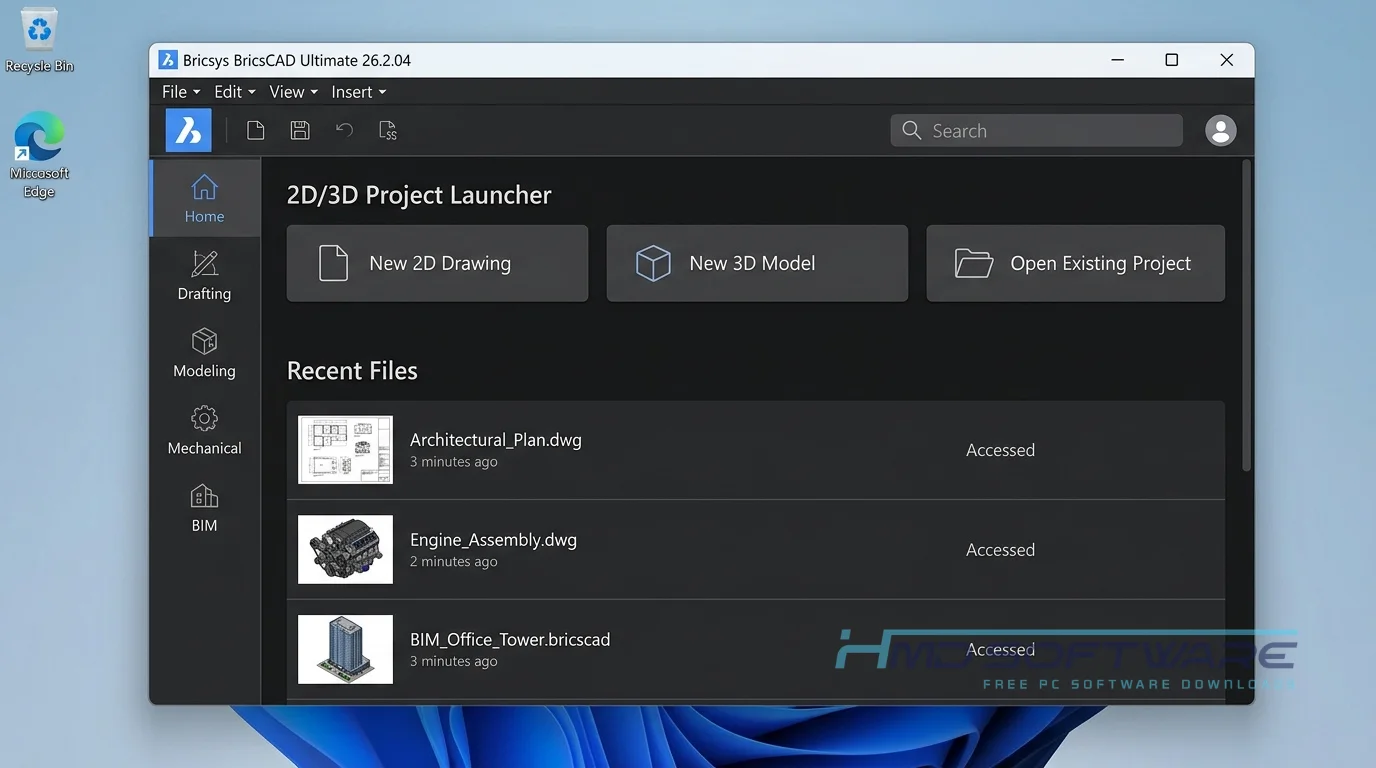Open the Engine_Assembly.dwg thumbnail
Image resolution: width=1376 pixels, height=768 pixels.
click(345, 549)
